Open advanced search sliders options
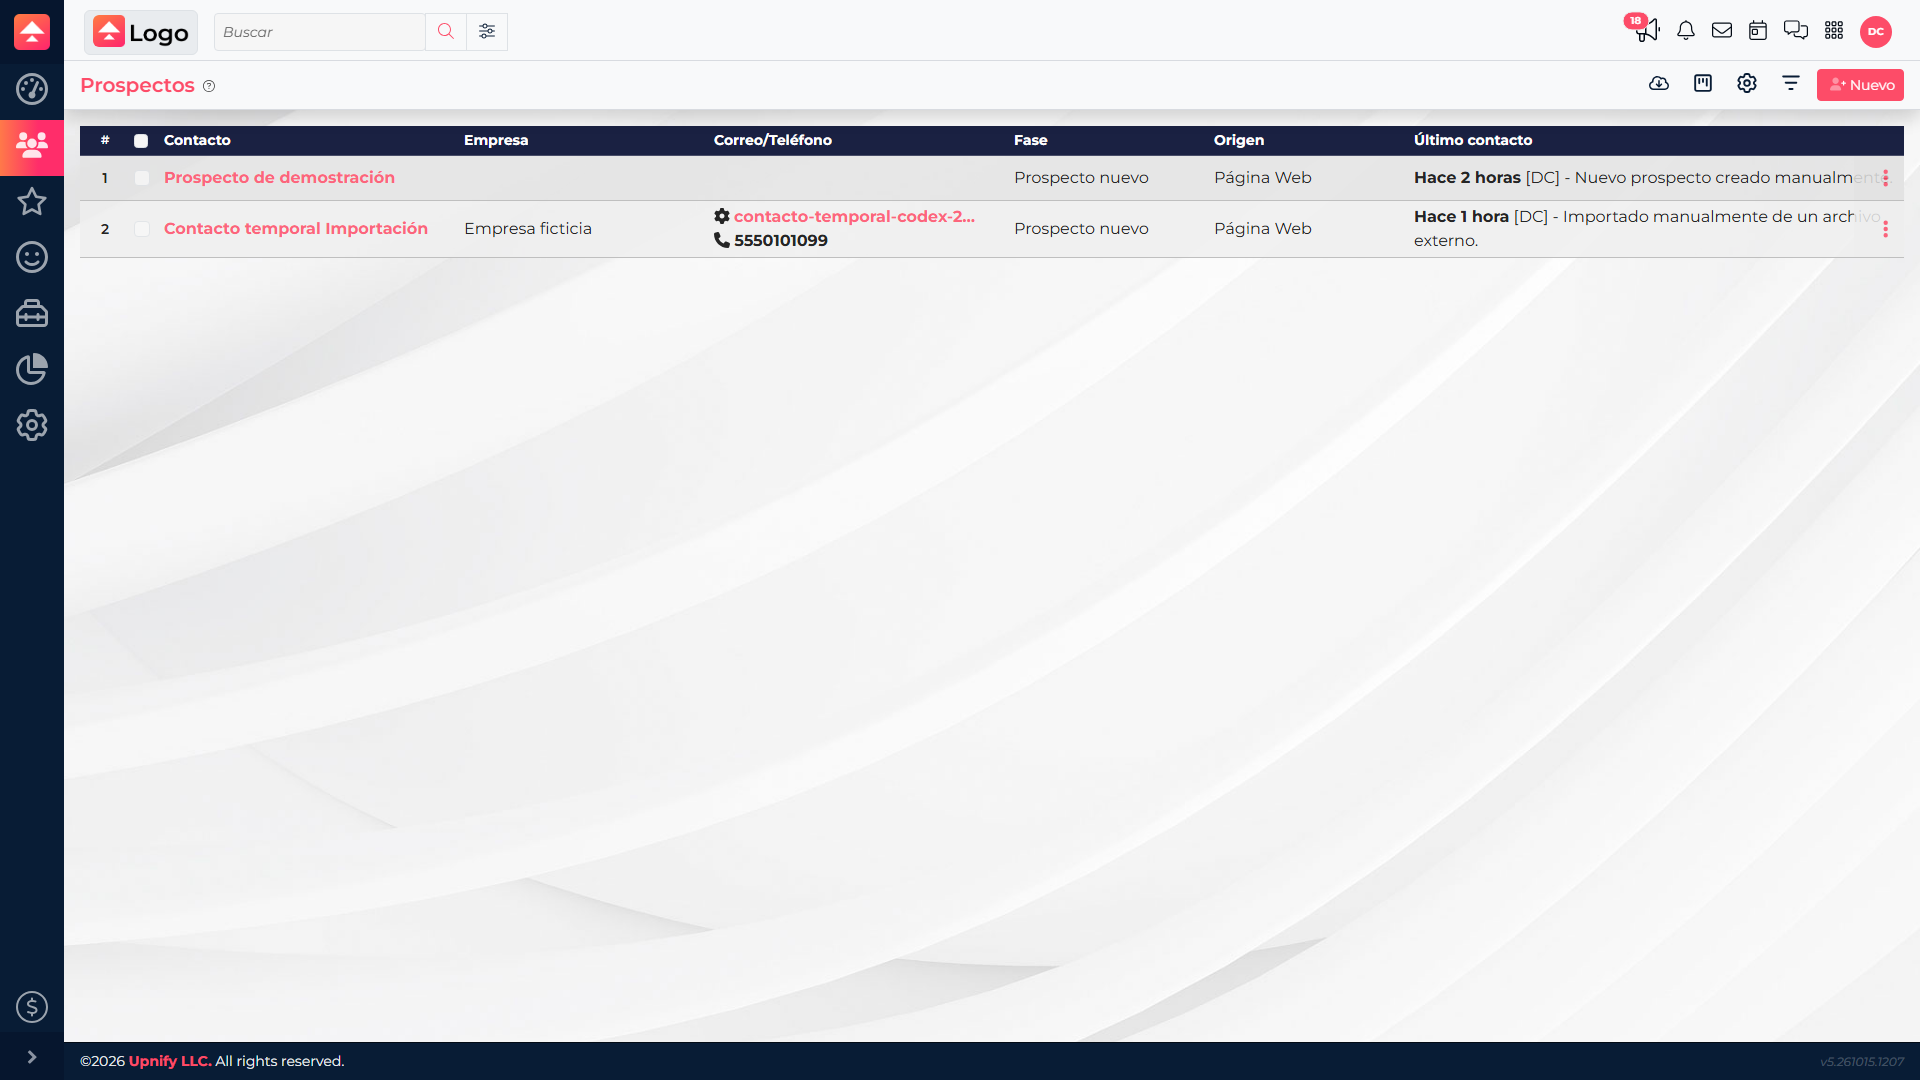 (487, 32)
